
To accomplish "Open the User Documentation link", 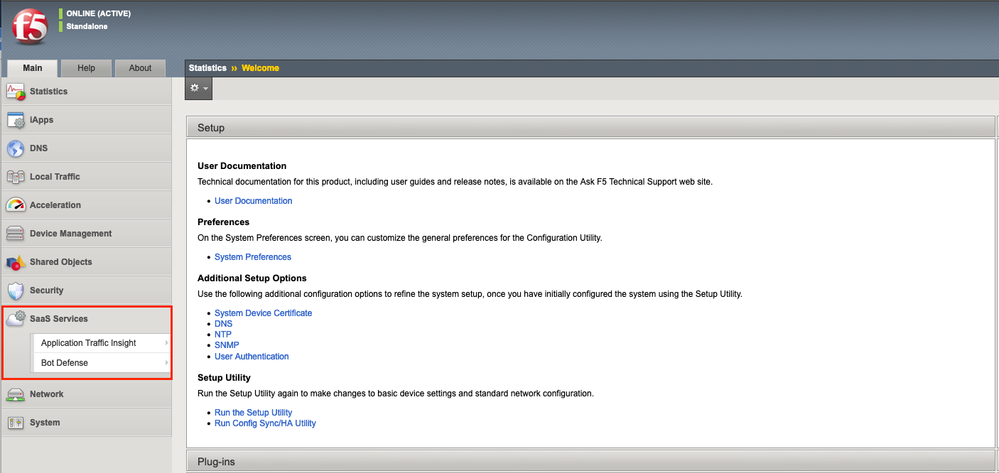I will [253, 201].
